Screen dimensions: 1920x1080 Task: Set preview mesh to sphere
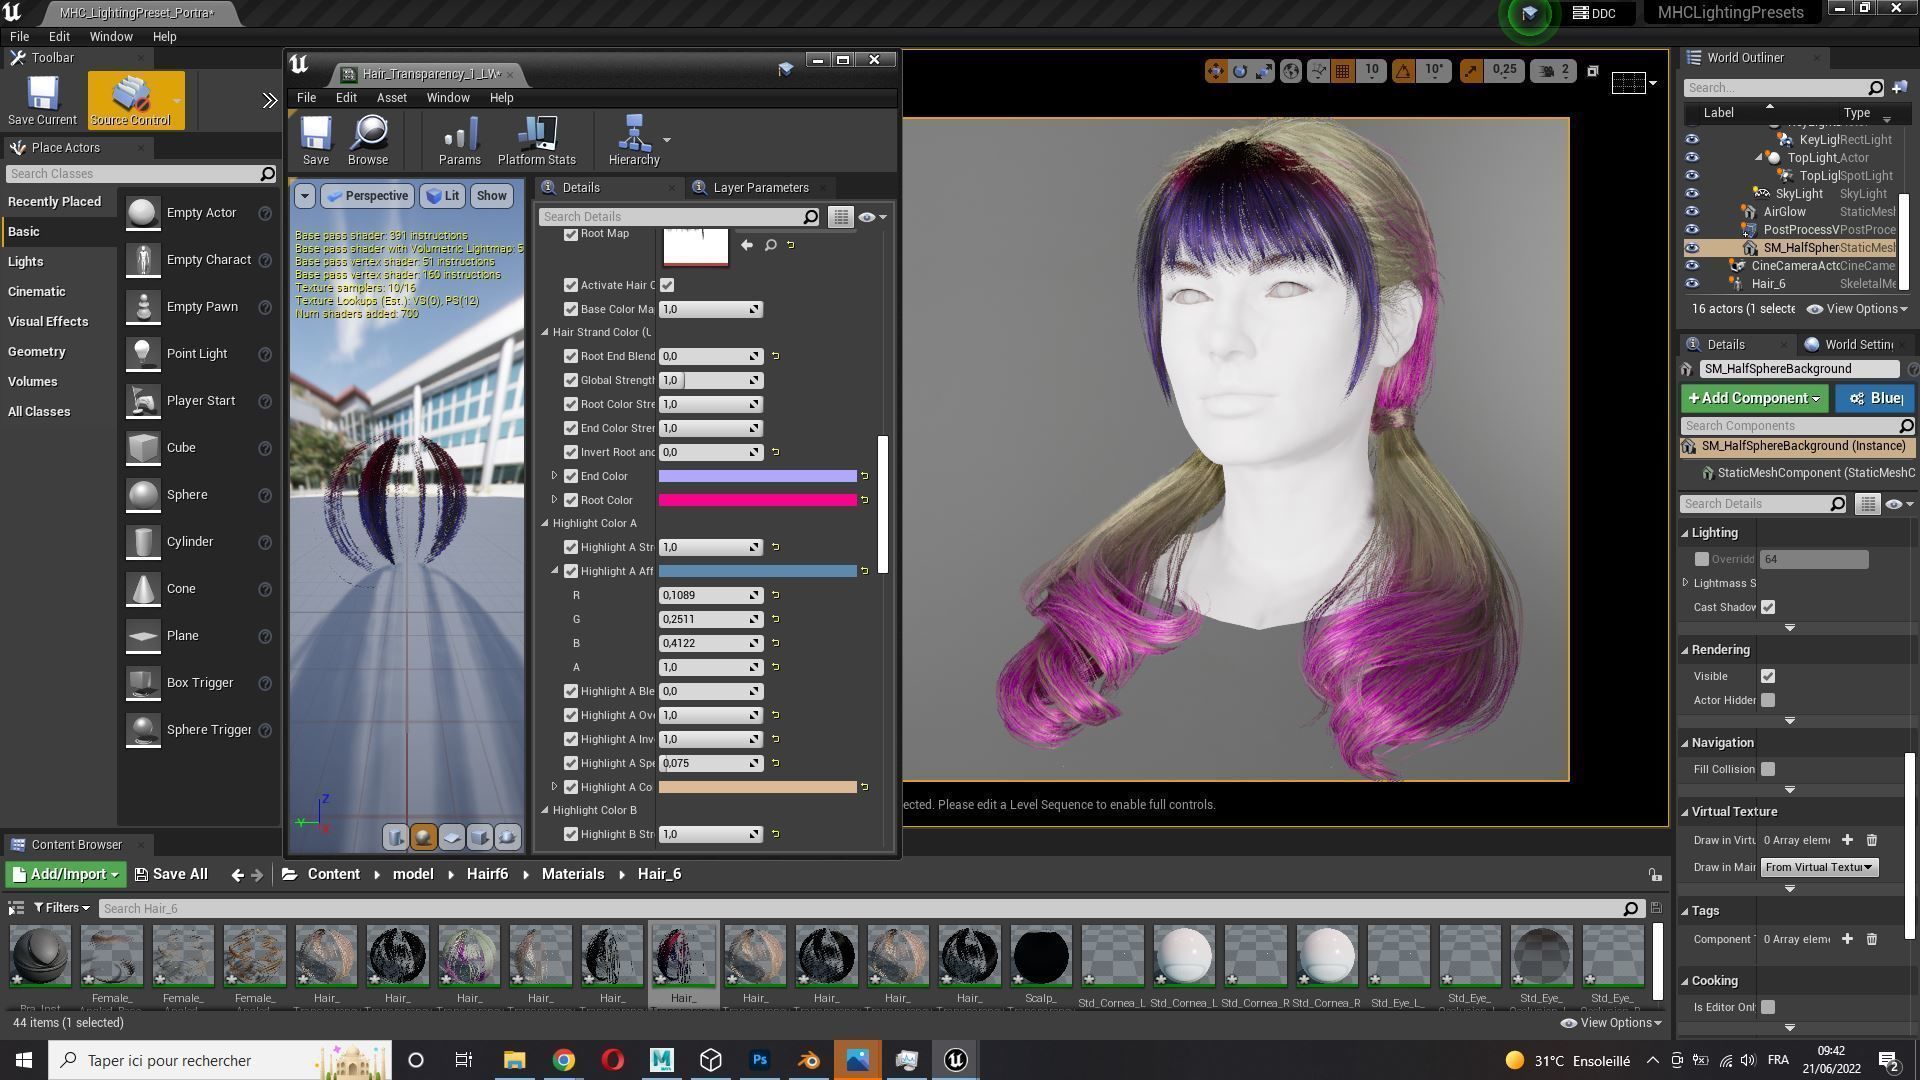[x=423, y=837]
